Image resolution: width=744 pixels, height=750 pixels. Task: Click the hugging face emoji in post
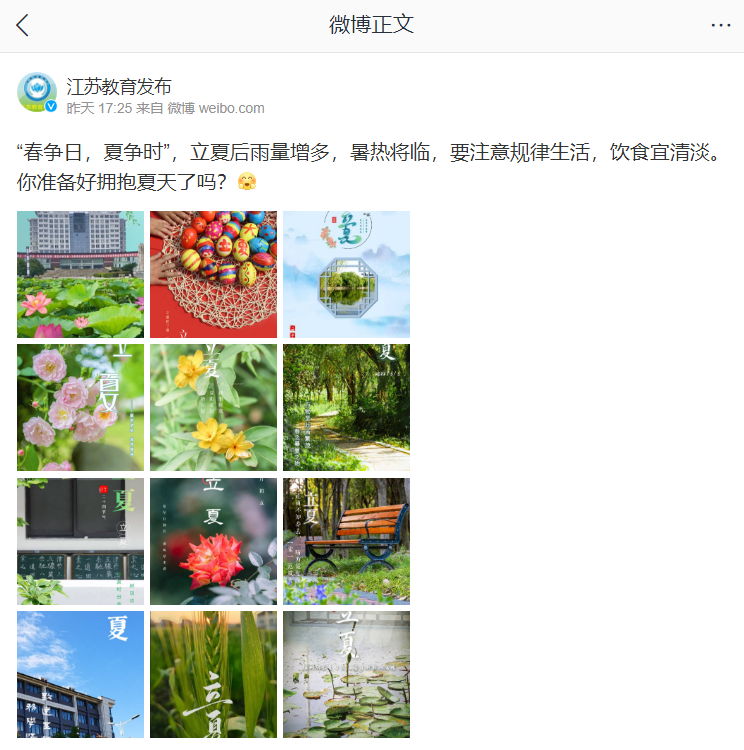tap(247, 182)
